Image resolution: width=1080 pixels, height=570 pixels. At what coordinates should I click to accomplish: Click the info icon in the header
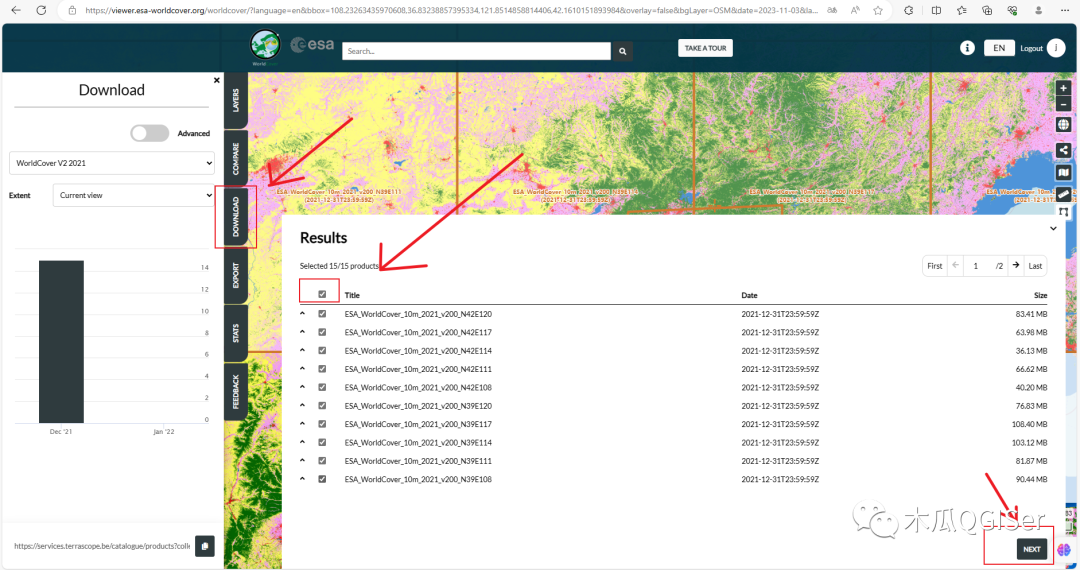(967, 48)
